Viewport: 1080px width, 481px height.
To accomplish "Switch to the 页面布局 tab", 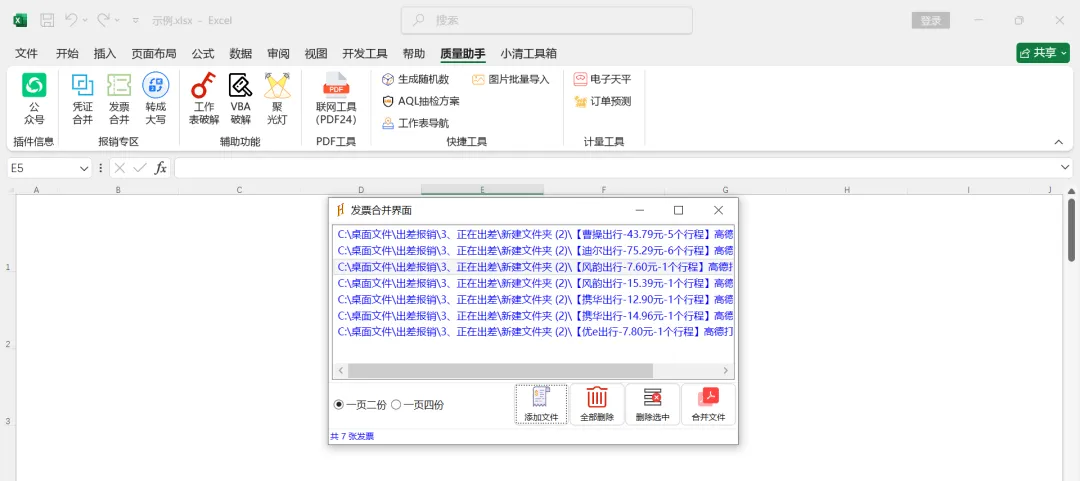I will pyautogui.click(x=154, y=54).
